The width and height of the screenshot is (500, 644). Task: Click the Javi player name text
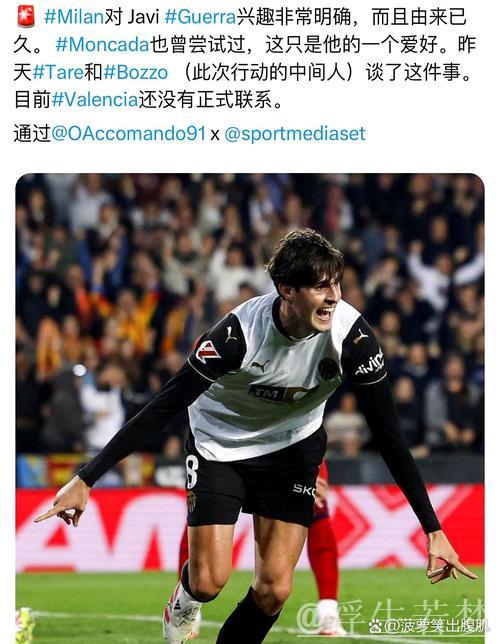coord(143,17)
